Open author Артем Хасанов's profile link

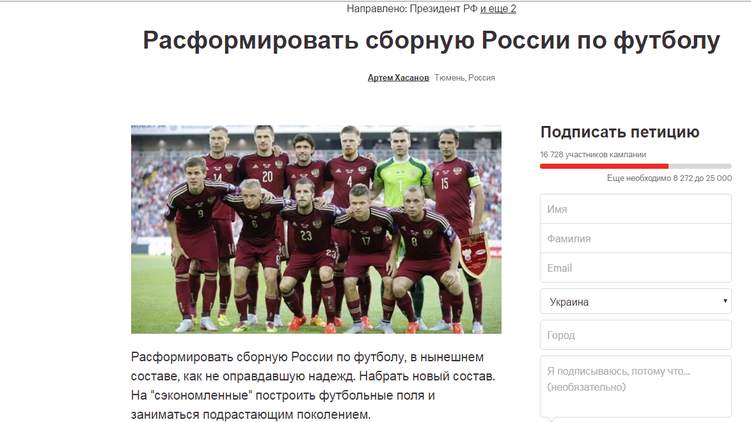pos(398,78)
